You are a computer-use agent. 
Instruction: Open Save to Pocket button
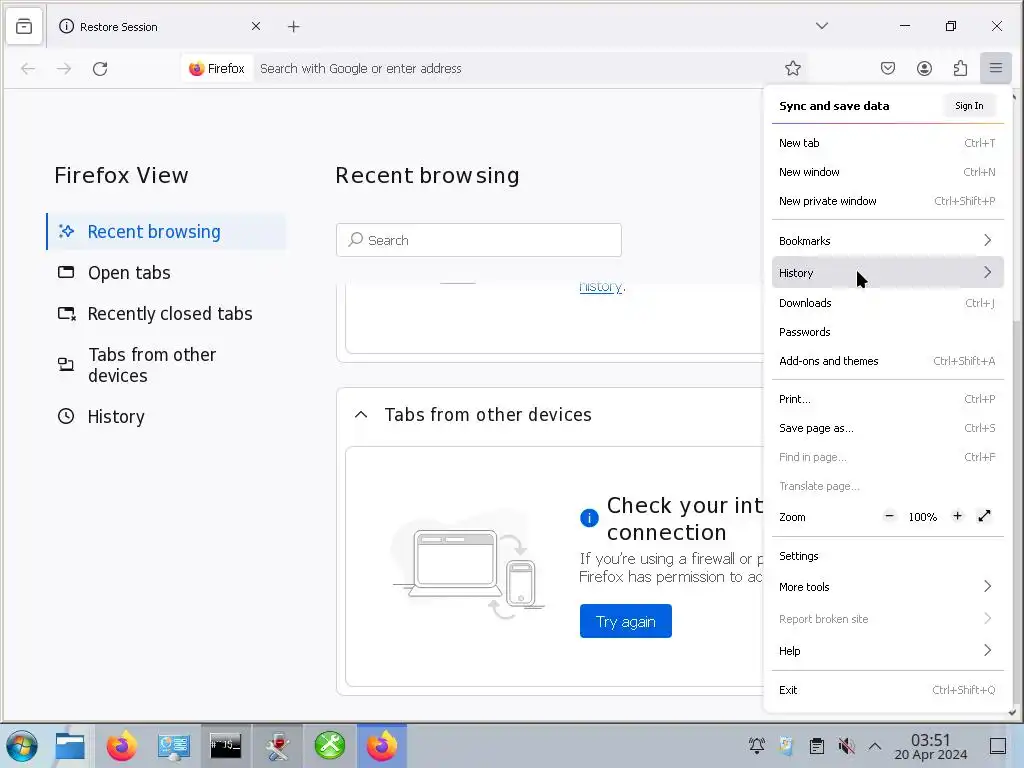coord(888,69)
